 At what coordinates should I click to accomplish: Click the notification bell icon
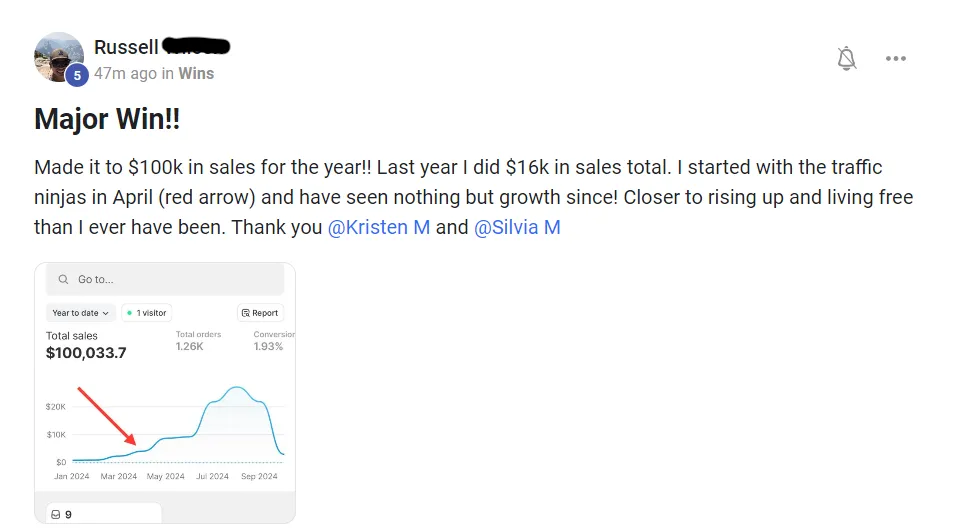point(846,59)
